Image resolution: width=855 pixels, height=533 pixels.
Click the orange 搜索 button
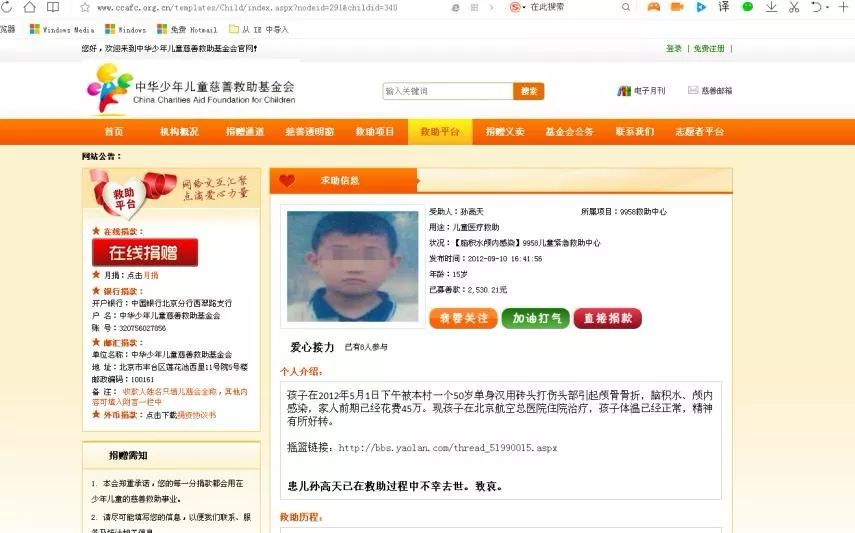(x=528, y=91)
